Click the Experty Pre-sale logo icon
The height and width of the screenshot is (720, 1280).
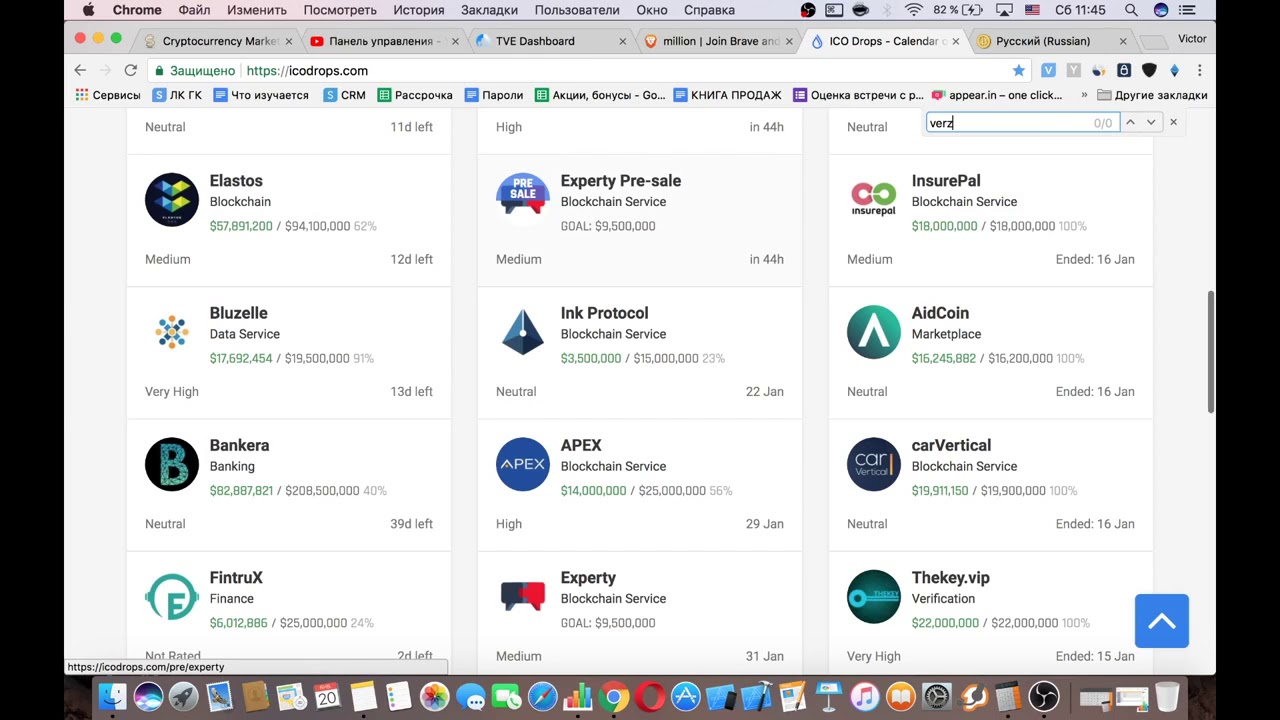(523, 195)
